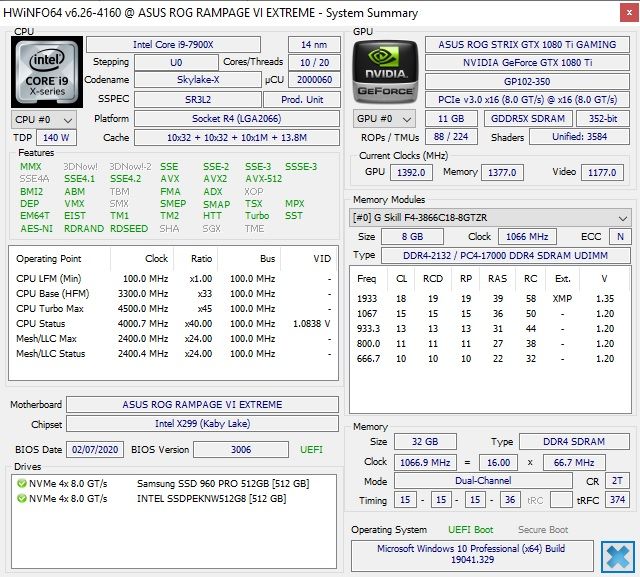Select the CPU Status row
Screen dimensions: 640x577
pyautogui.click(x=173, y=324)
